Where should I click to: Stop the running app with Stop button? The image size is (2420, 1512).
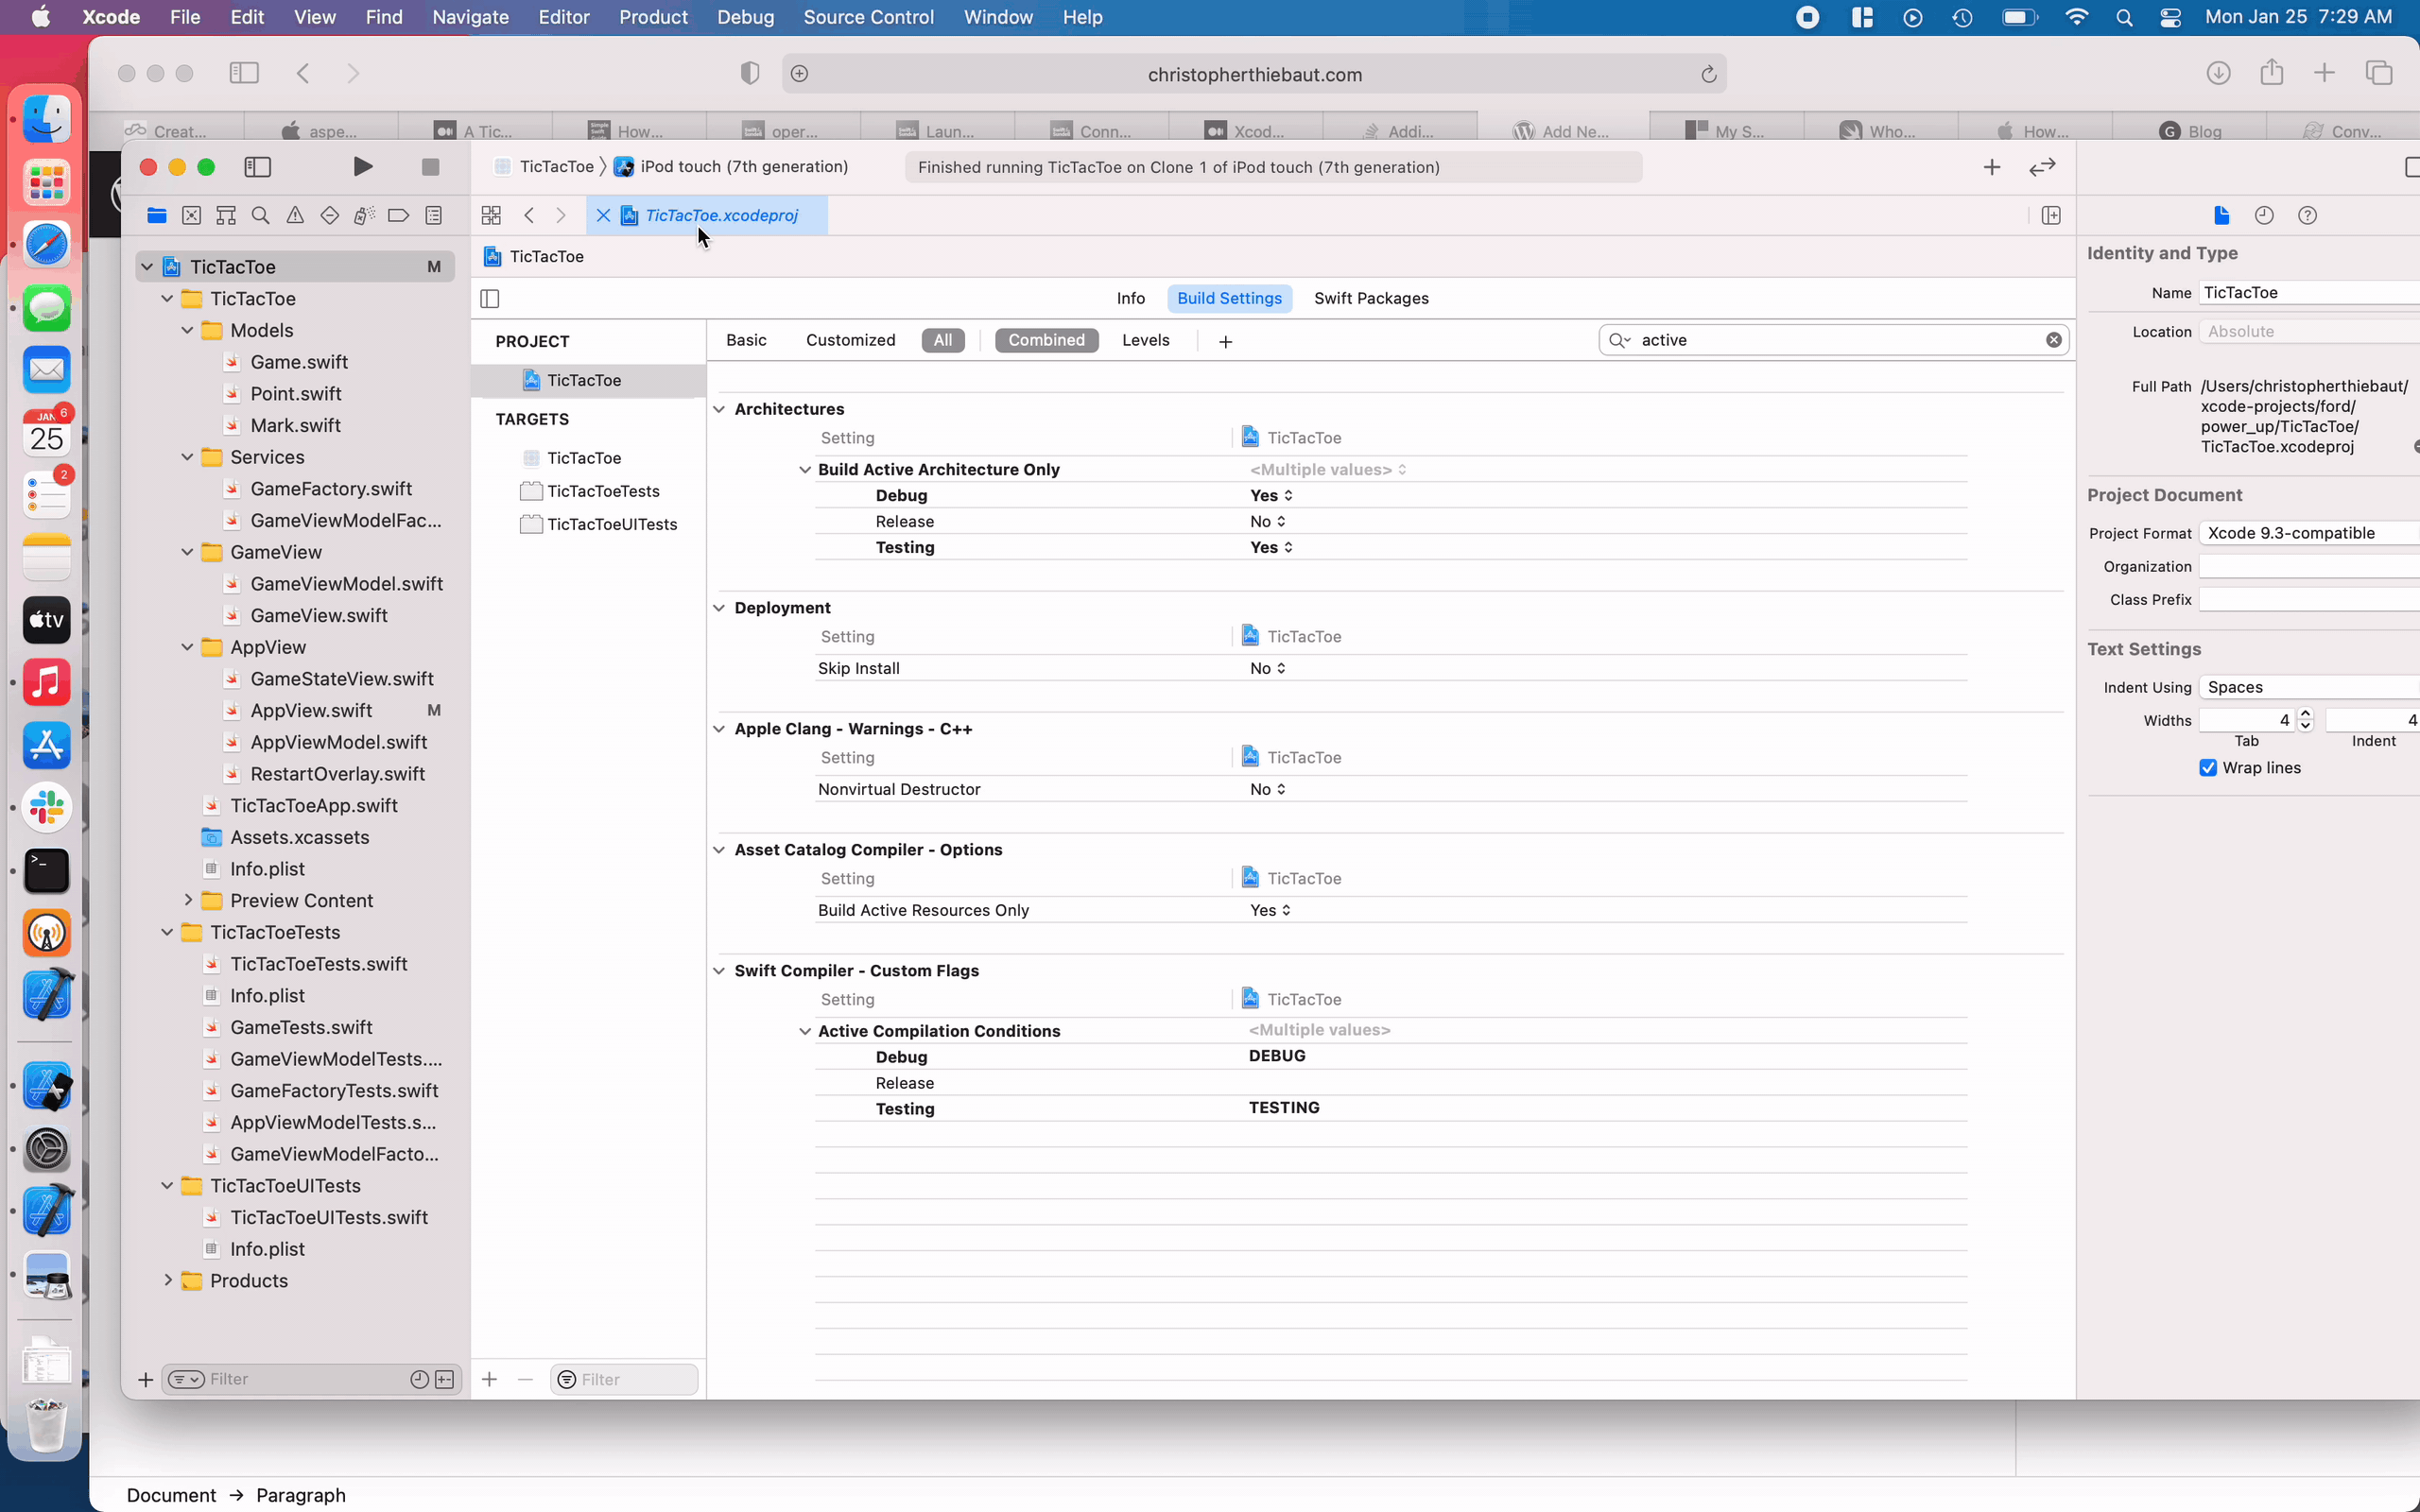coord(430,167)
